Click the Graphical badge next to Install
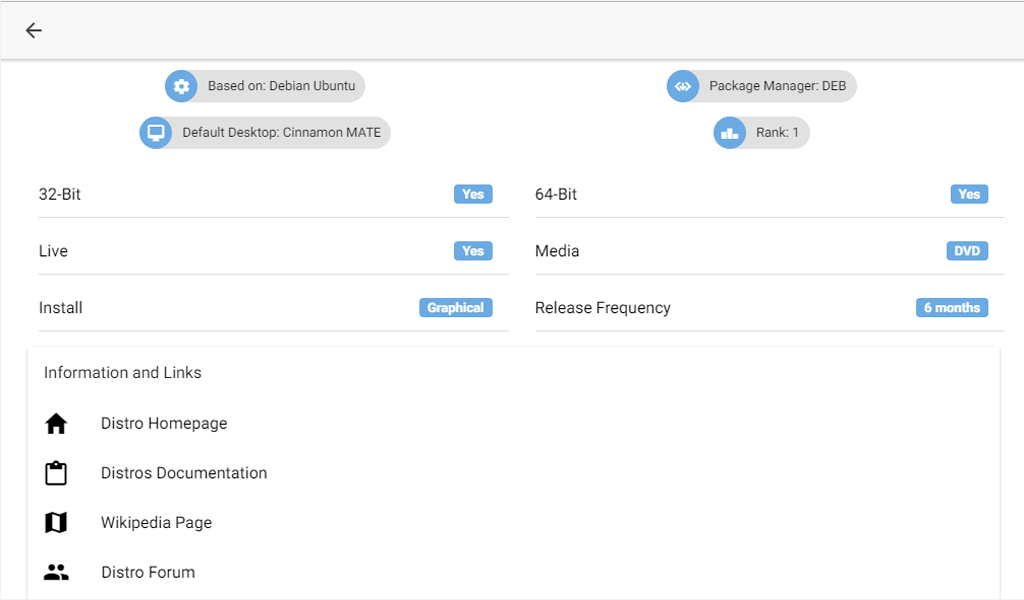 pos(455,308)
